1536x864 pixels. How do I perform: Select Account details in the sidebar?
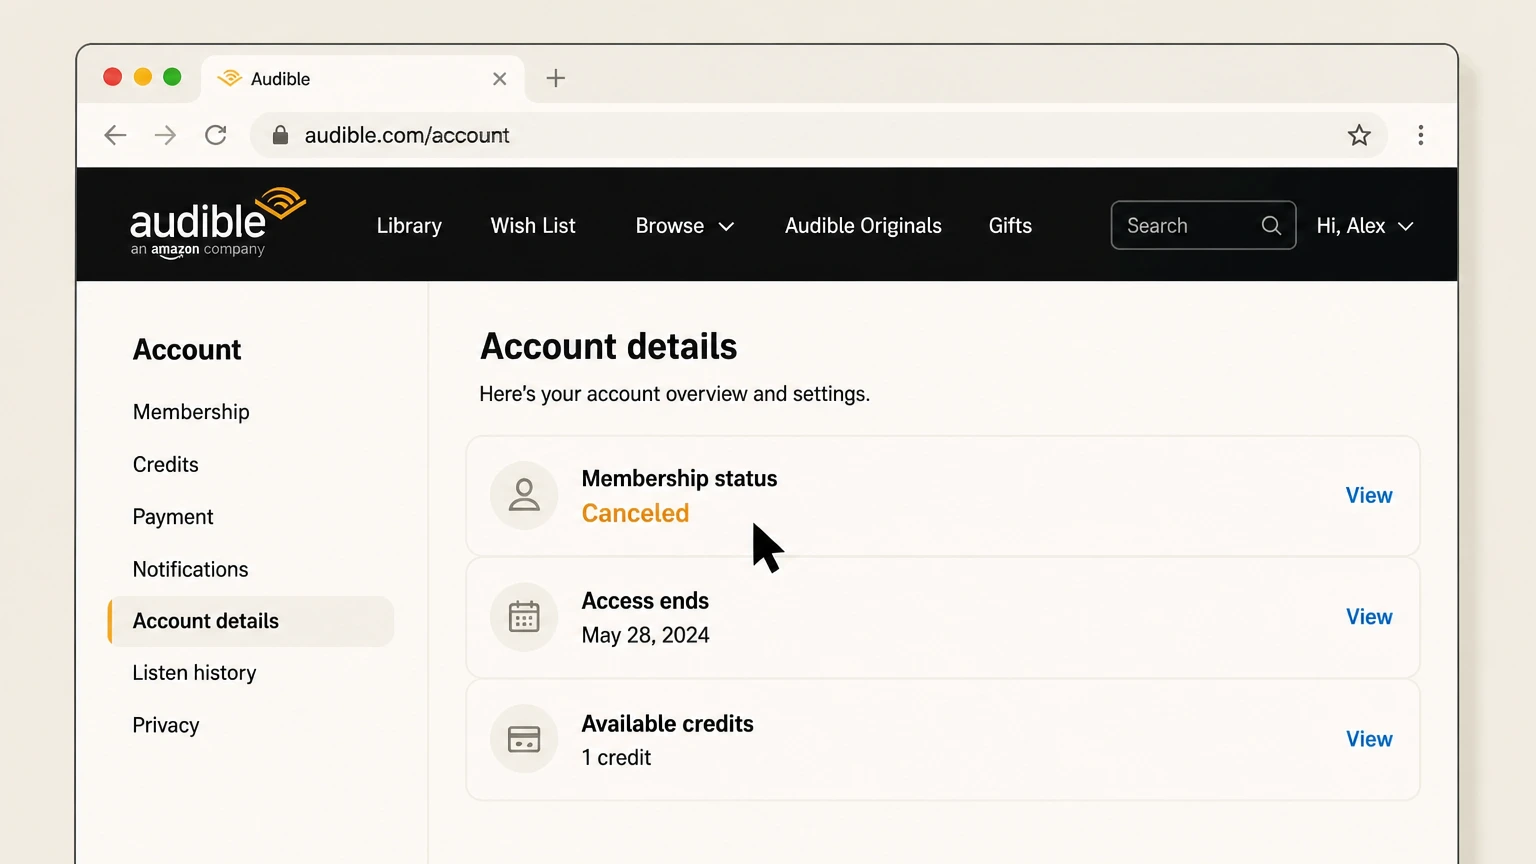[251, 621]
